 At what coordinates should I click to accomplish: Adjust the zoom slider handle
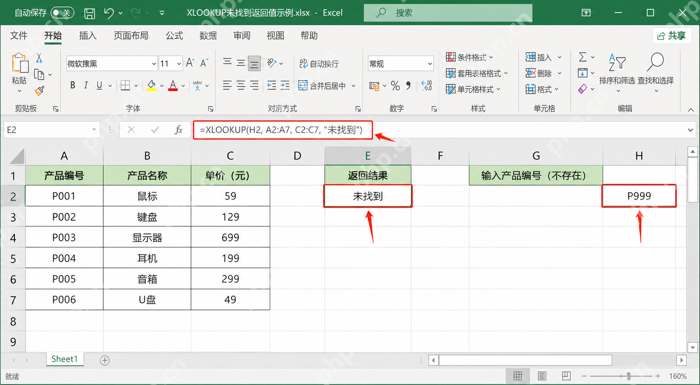click(x=629, y=376)
